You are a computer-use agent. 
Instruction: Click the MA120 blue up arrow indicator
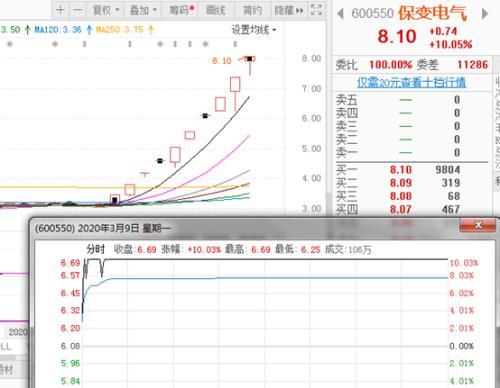89,30
